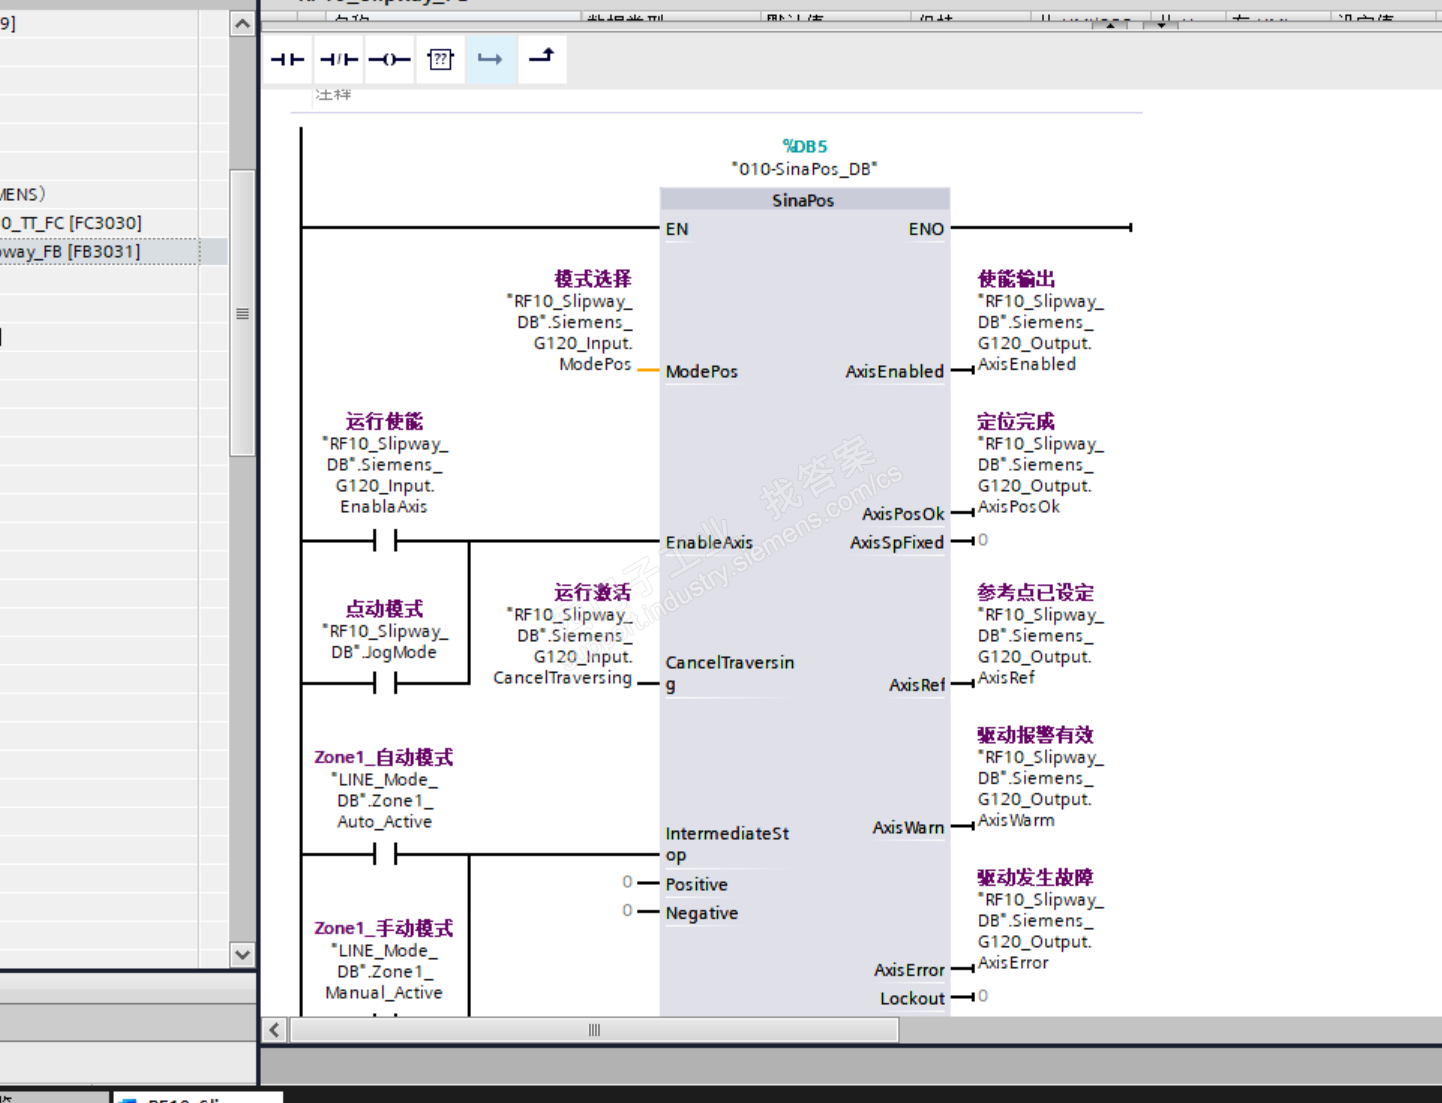
Task: Select the Lockout output pin
Action: 912,998
